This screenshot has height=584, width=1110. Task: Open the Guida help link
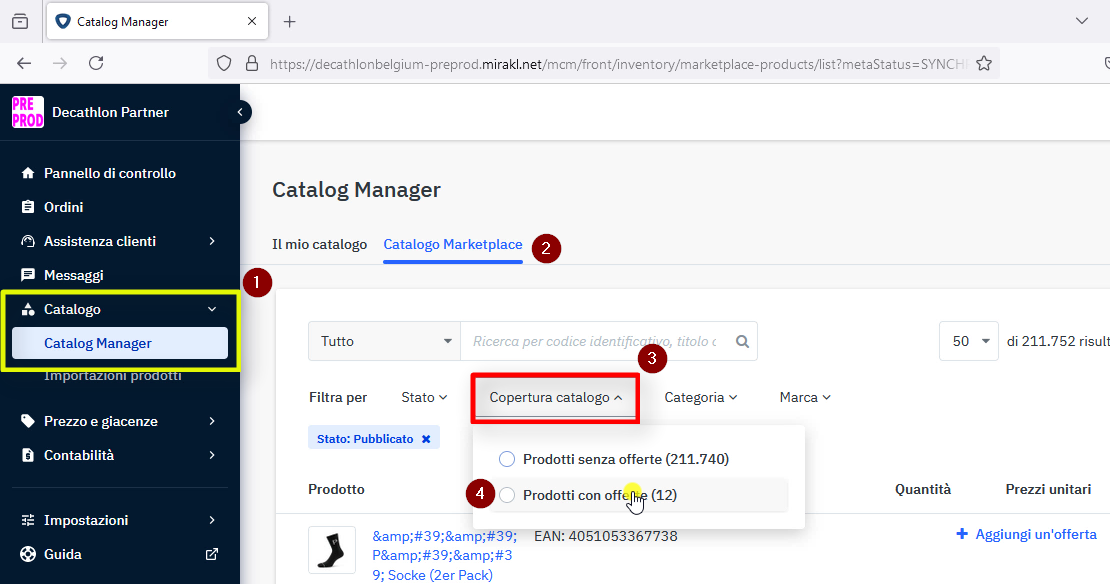(62, 554)
